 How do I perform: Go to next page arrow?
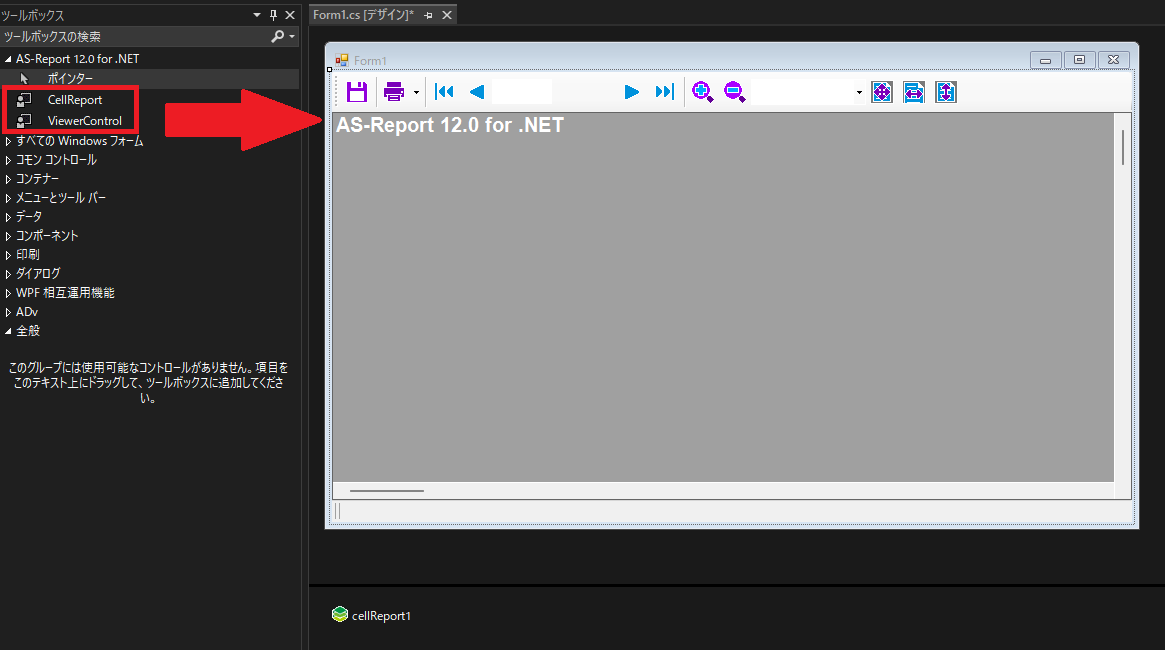[632, 91]
